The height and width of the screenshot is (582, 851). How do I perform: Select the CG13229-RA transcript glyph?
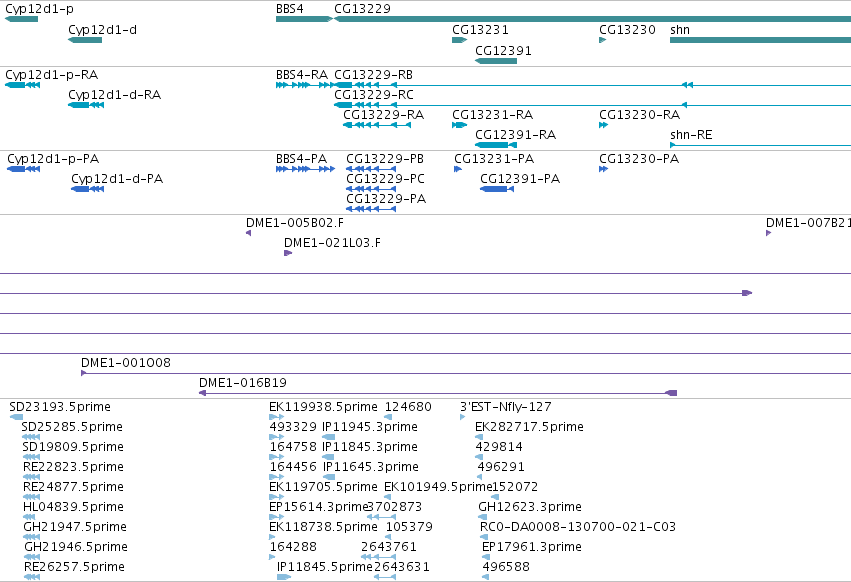(377, 125)
